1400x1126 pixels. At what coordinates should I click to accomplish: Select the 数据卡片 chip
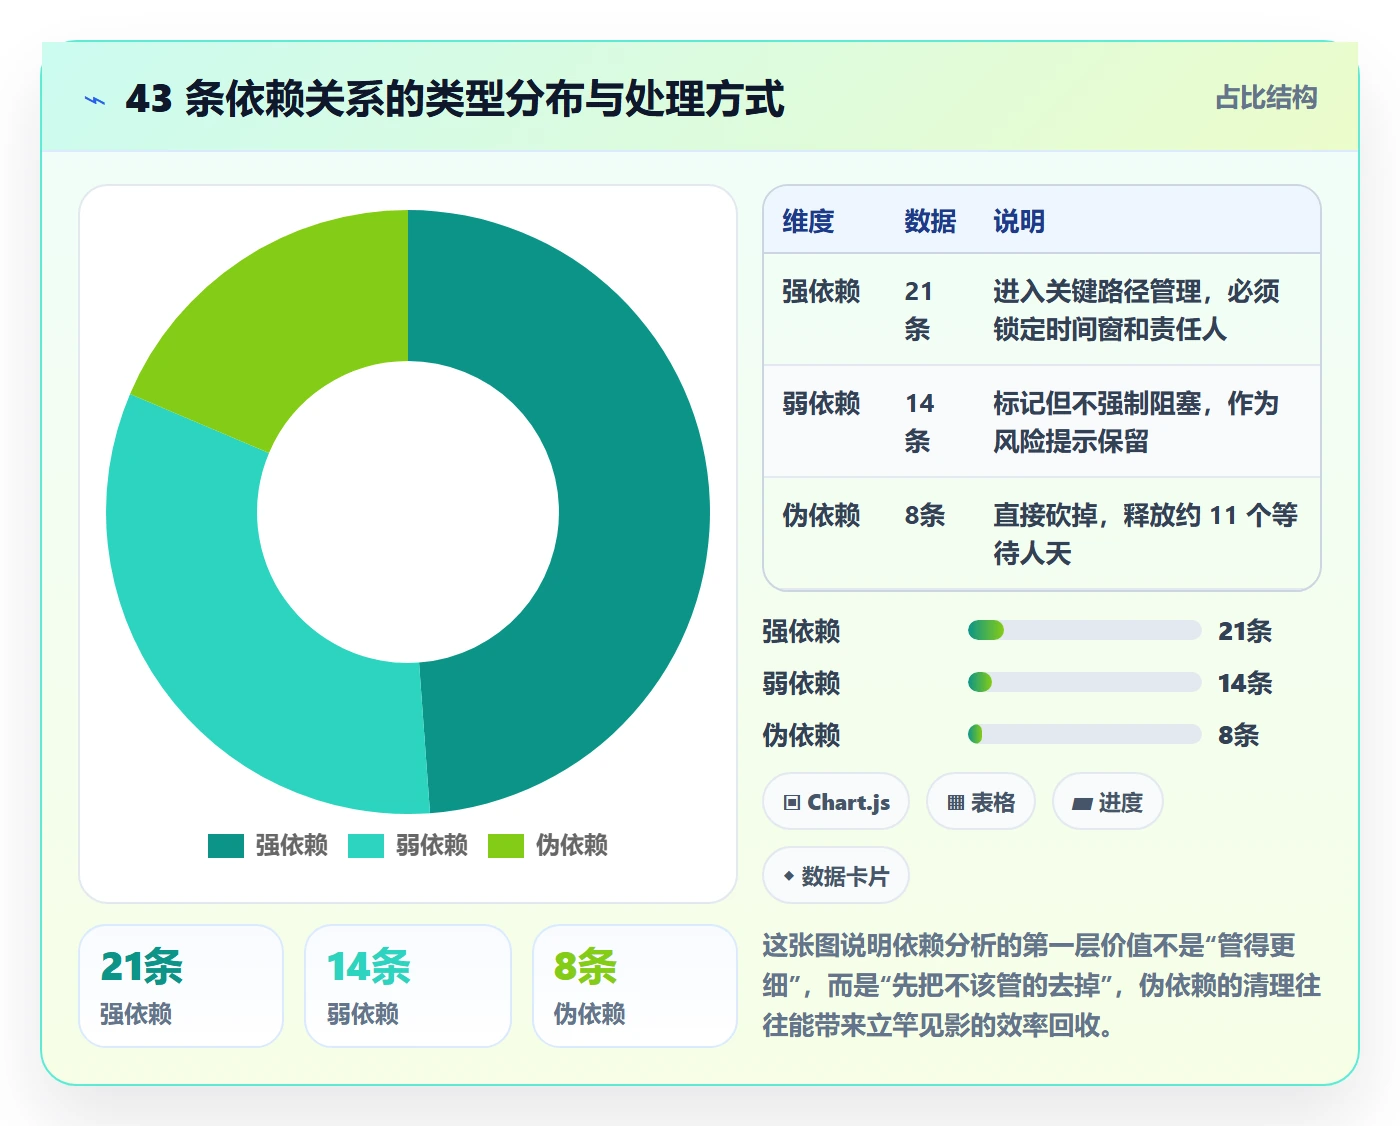[x=836, y=876]
